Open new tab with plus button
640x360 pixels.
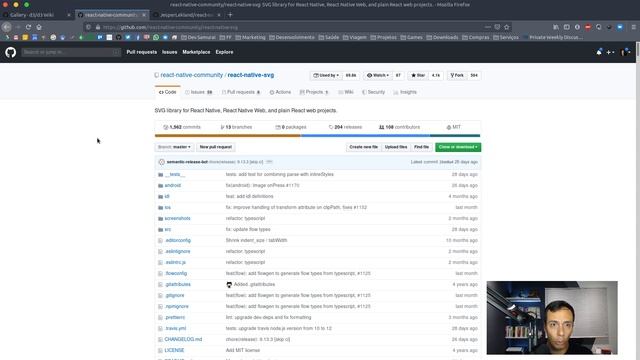(230, 15)
